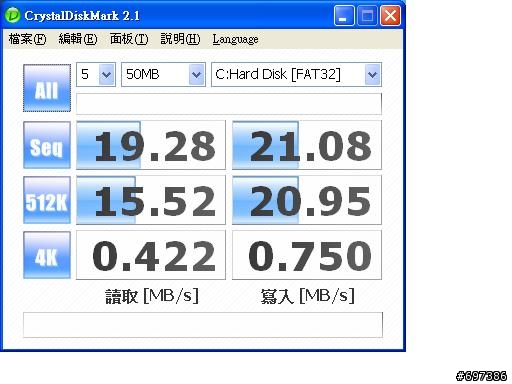Viewport: 512px width, 384px height.
Task: Click the 寫入 [MB/s] column label
Action: pos(307,296)
